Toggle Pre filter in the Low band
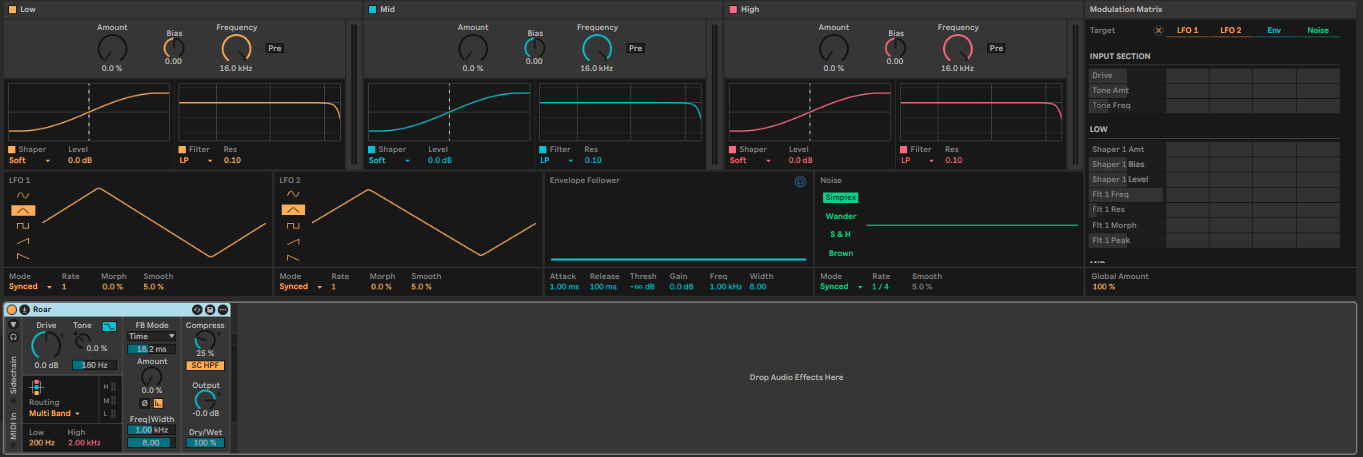This screenshot has height=457, width=1363. pos(275,48)
